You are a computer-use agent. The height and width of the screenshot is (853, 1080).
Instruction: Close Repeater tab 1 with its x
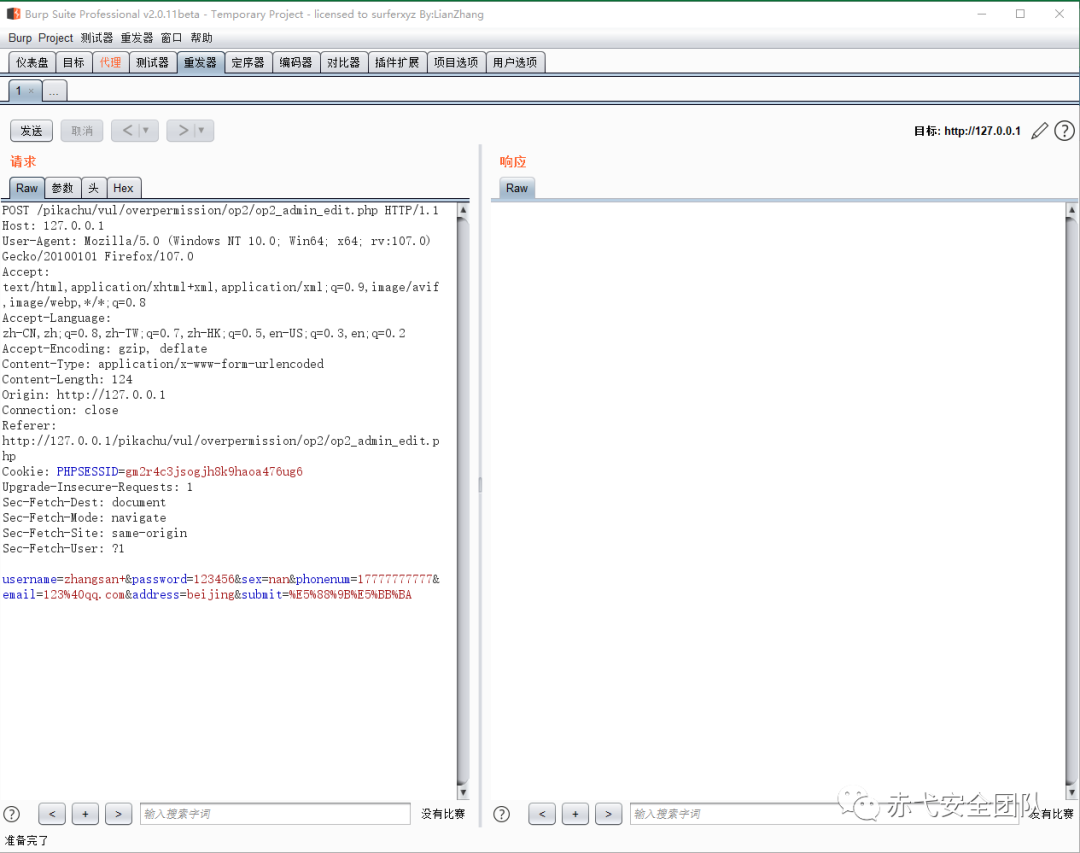[x=31, y=91]
